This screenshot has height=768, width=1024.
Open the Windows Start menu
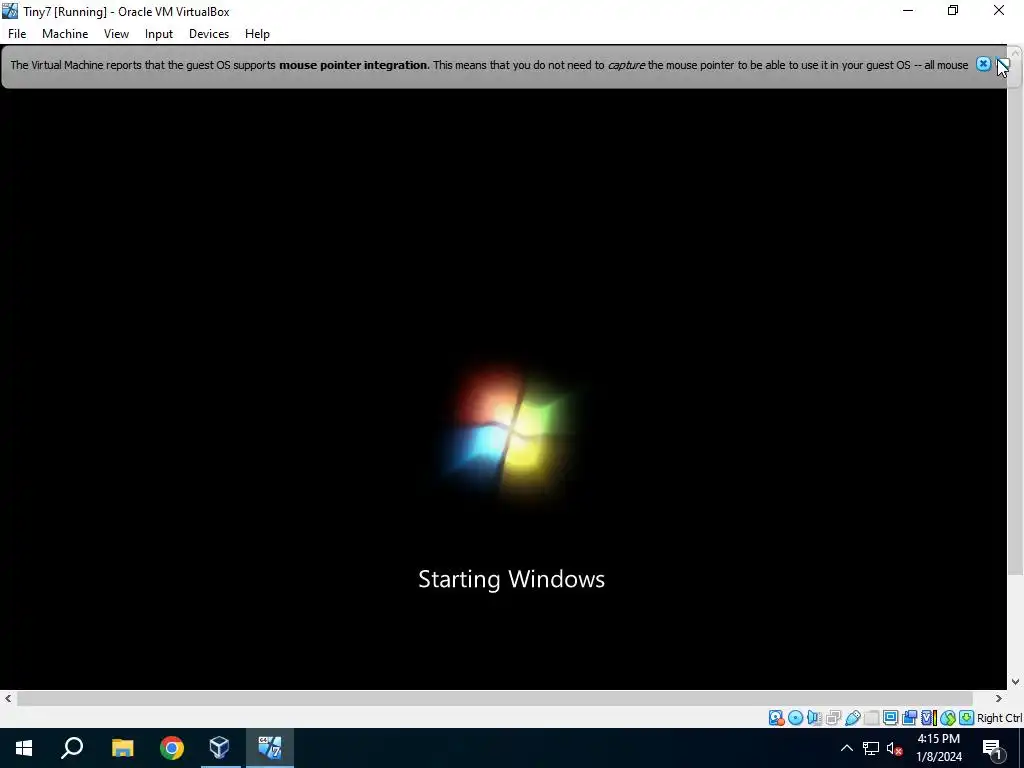[x=24, y=748]
